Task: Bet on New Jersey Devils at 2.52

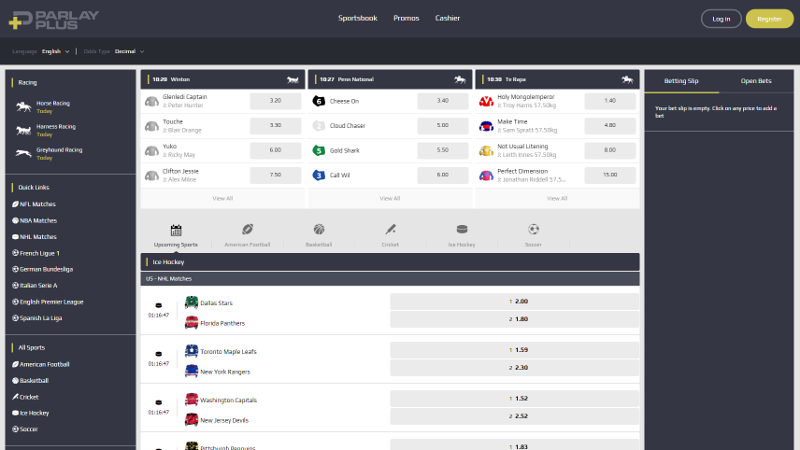Action: point(514,416)
